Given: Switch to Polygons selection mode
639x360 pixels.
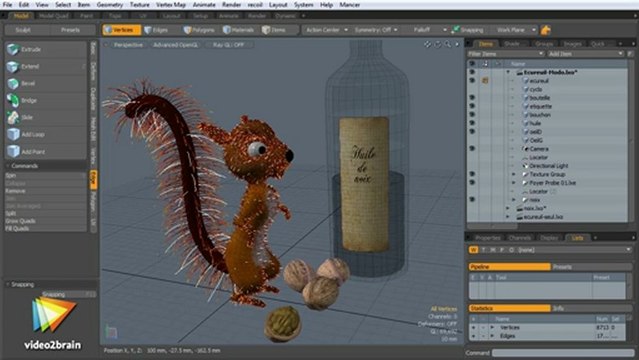Looking at the screenshot, I should coord(199,30).
